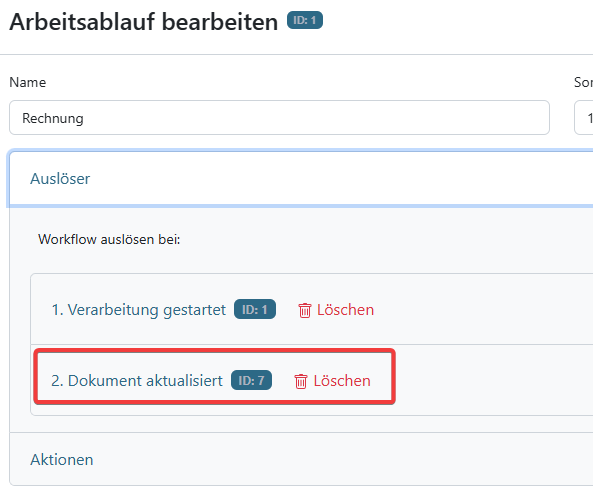Delete trigger 2 via its Löschen text
The width and height of the screenshot is (593, 490).
342,381
